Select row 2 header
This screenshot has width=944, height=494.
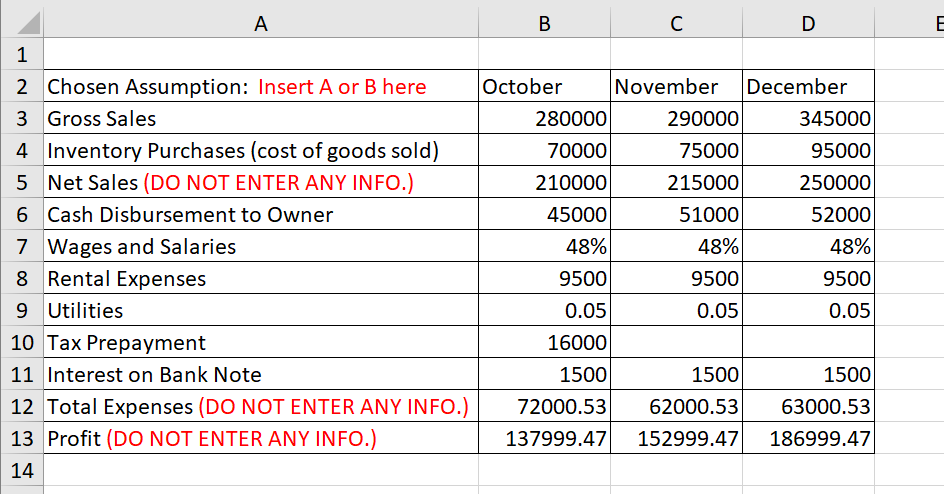click(x=22, y=86)
